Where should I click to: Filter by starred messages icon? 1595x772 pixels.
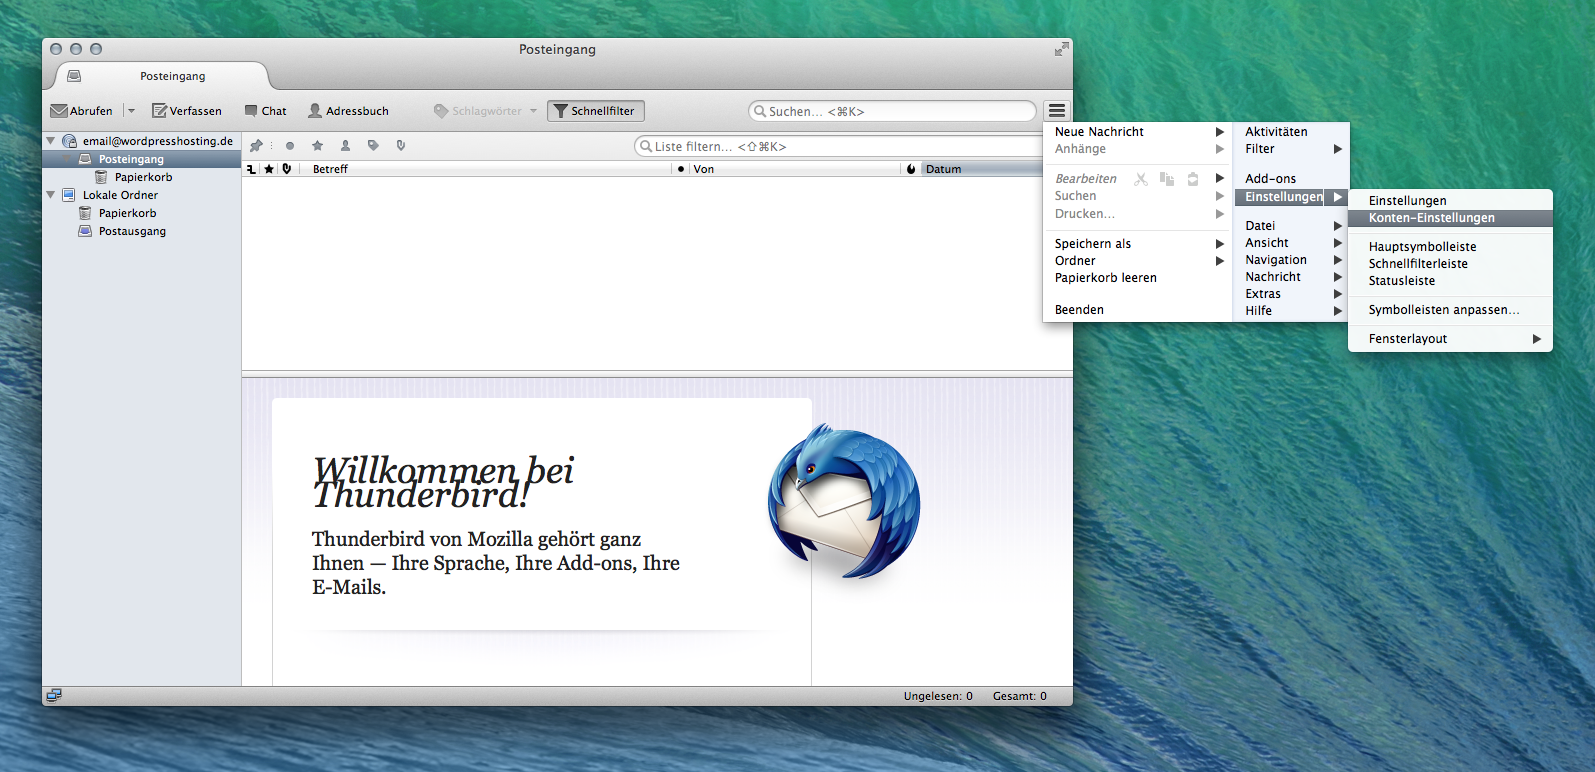pos(317,146)
